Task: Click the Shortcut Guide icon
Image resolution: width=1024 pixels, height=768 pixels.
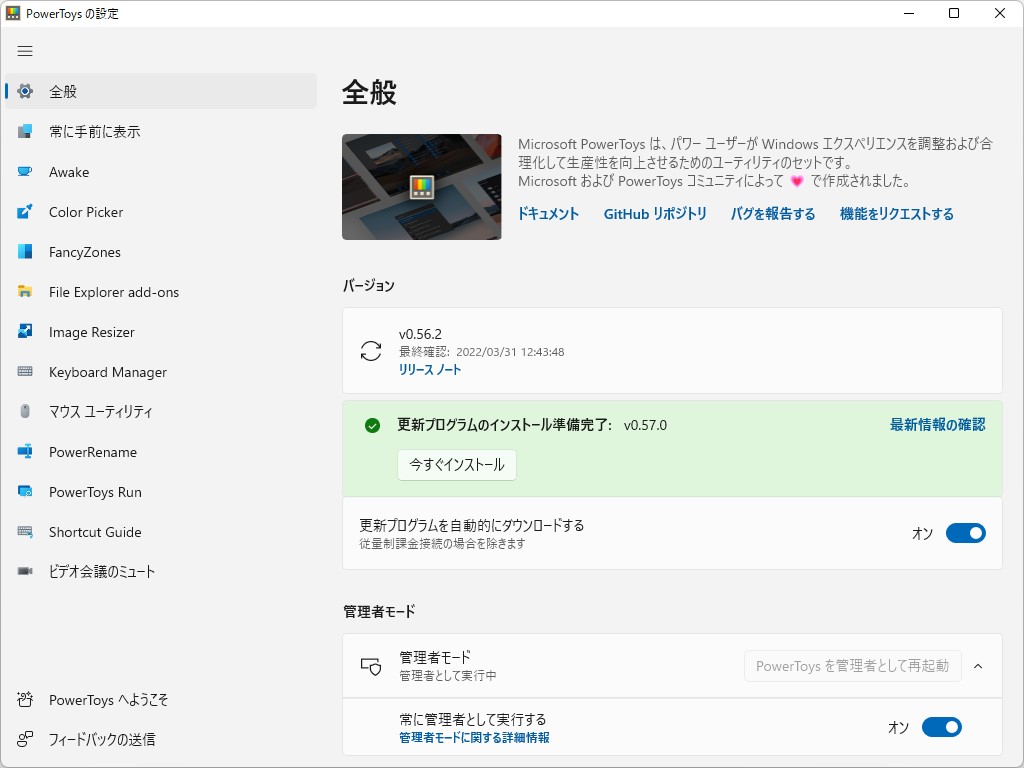Action: pyautogui.click(x=26, y=532)
